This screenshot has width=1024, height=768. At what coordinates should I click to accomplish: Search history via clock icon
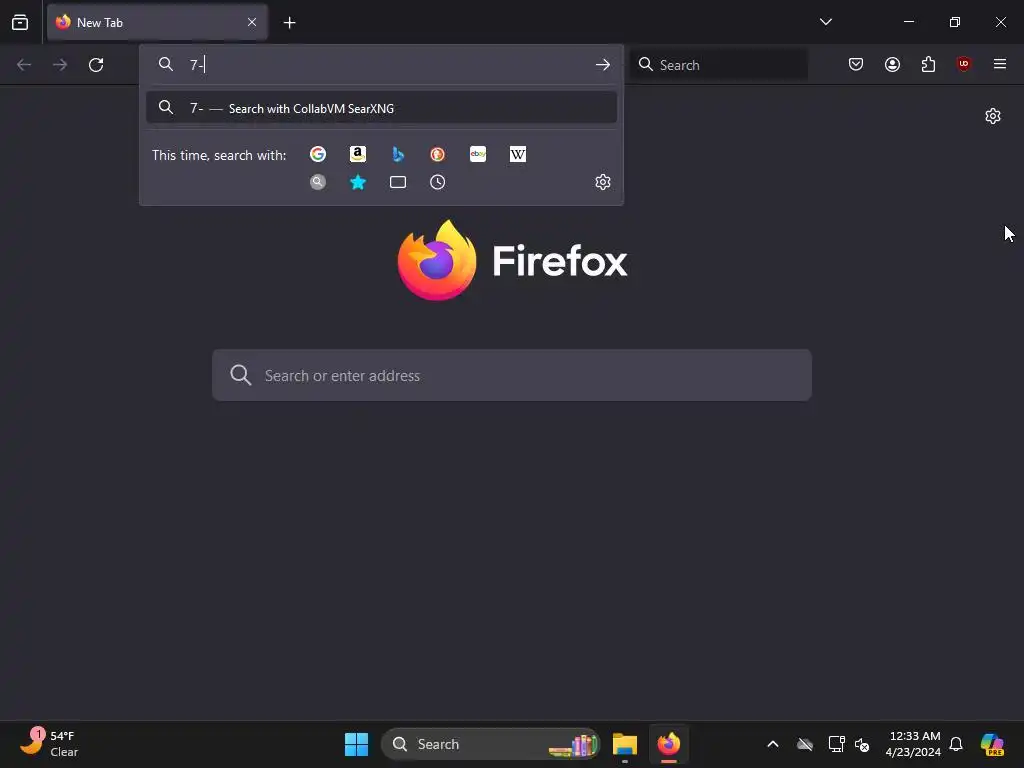[x=438, y=182]
